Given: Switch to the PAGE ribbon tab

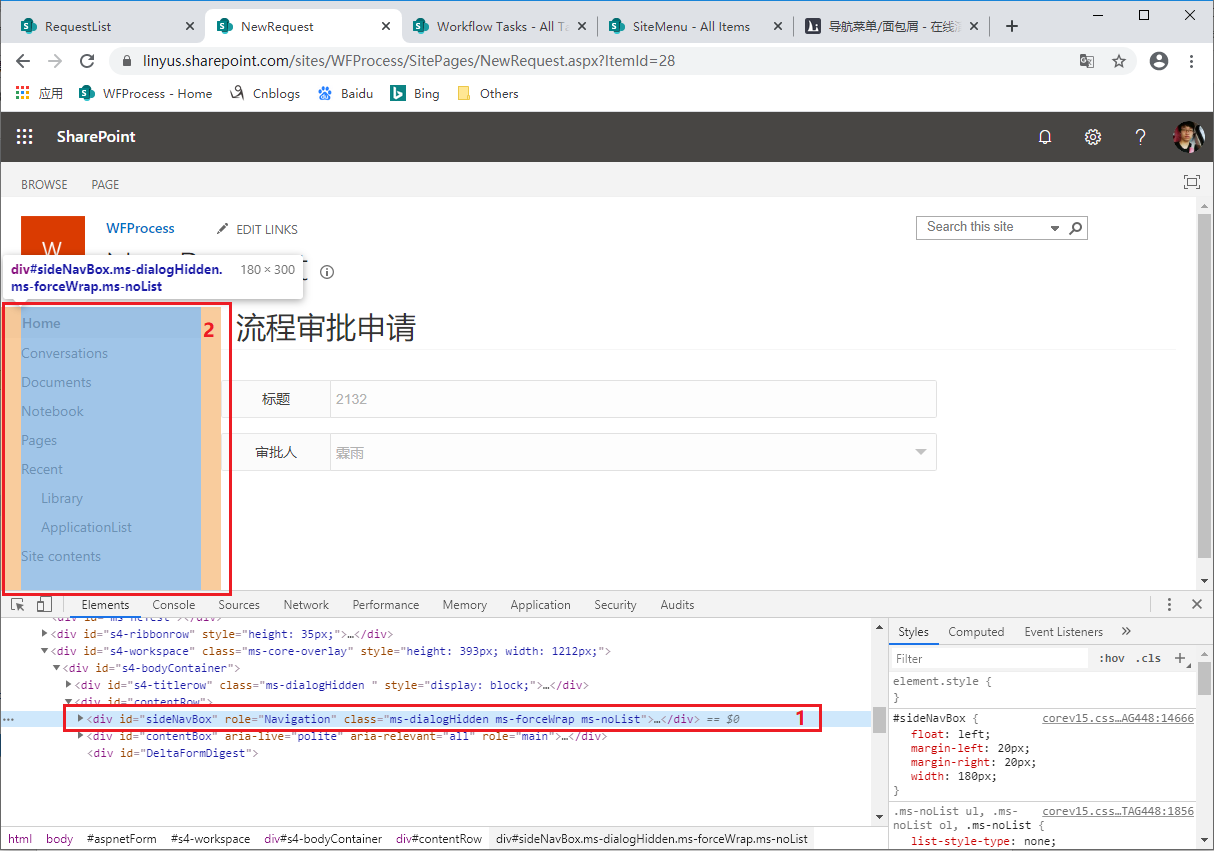Looking at the screenshot, I should pyautogui.click(x=104, y=184).
